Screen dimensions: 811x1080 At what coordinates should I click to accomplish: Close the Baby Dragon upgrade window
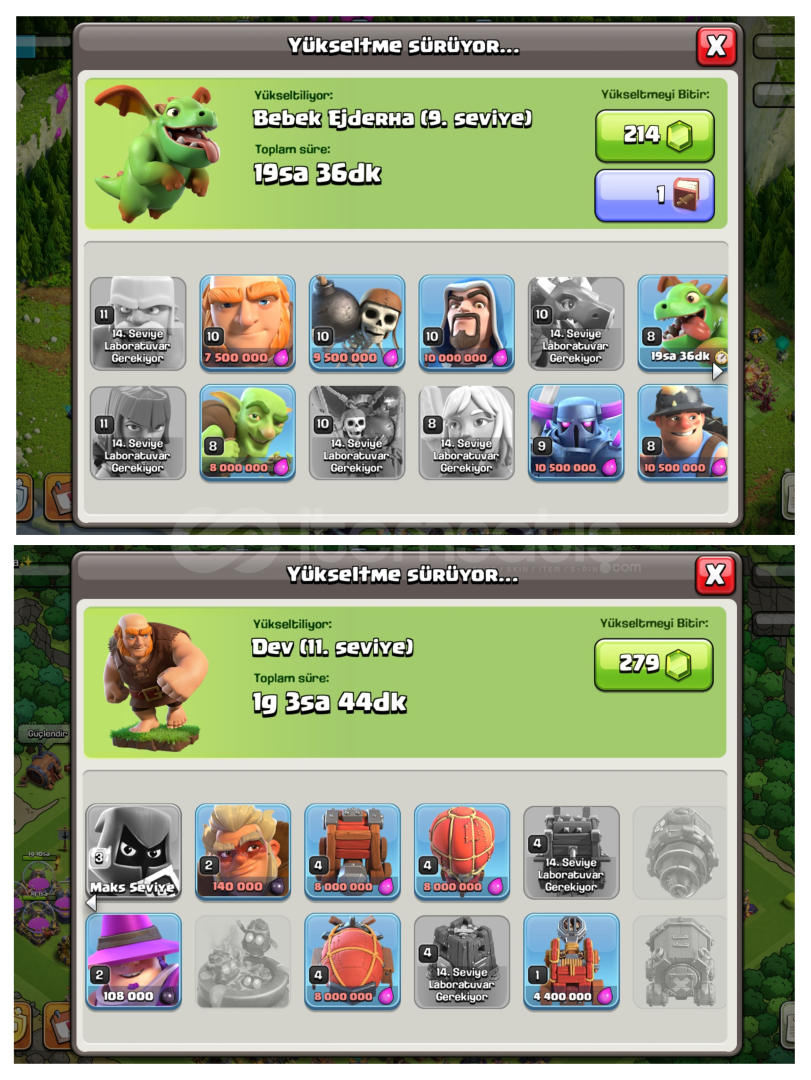coord(716,47)
